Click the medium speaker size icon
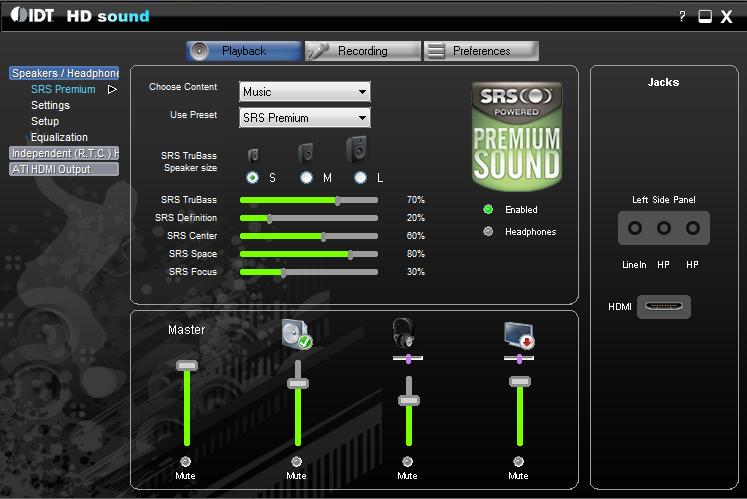 point(305,153)
